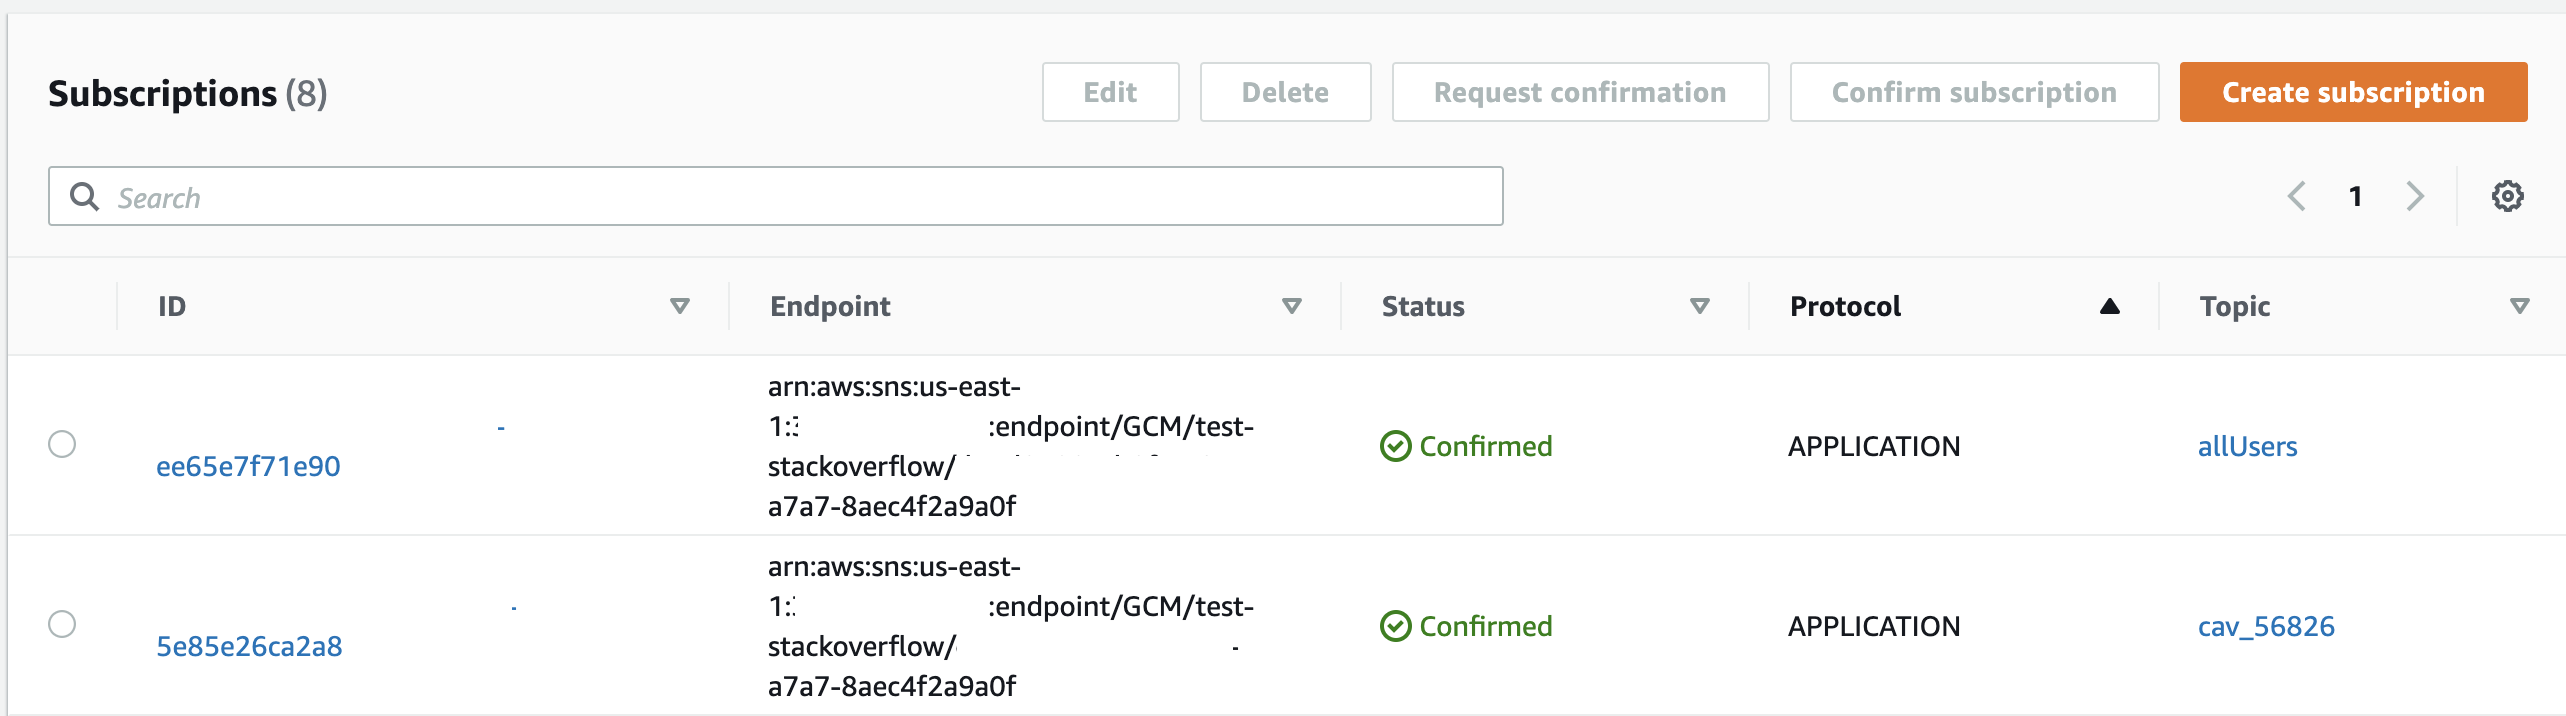The height and width of the screenshot is (716, 2566).
Task: Sort by ID column arrow
Action: pos(680,306)
